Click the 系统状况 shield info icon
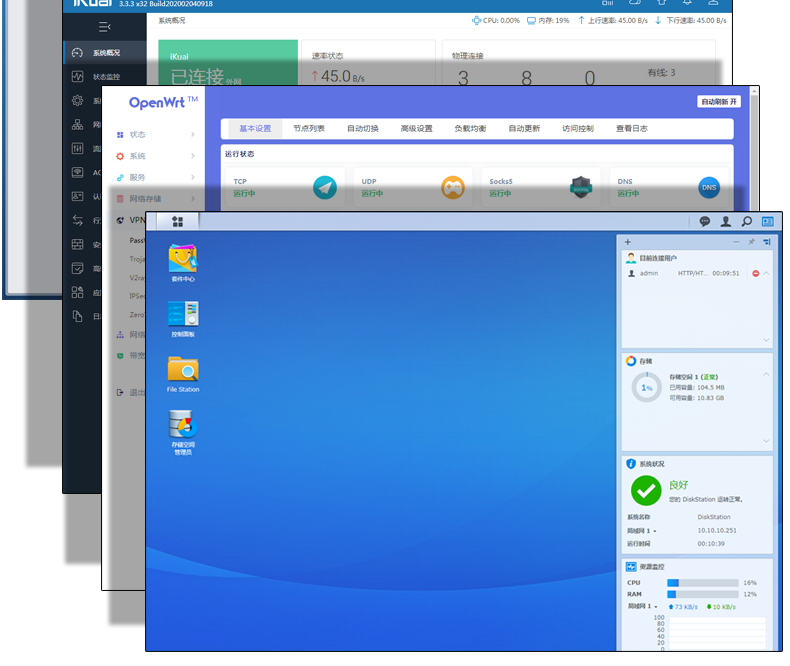Viewport: 790px width, 666px height. coord(631,463)
